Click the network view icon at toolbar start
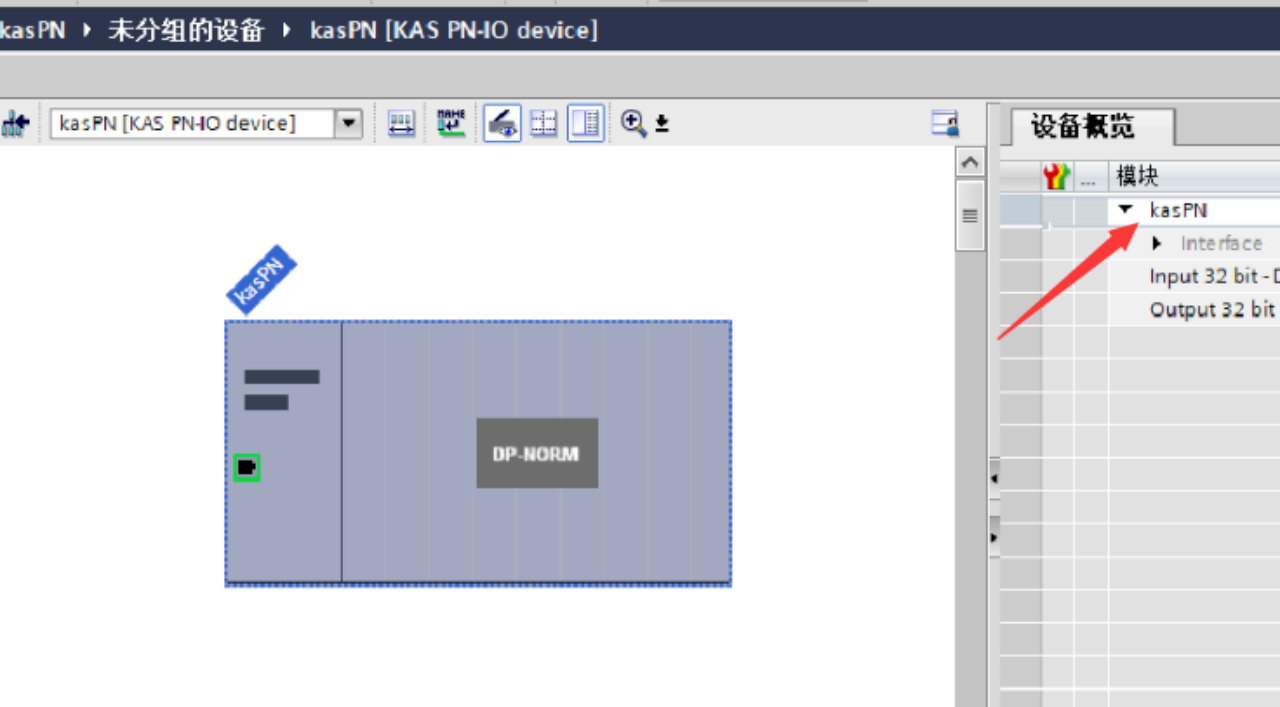Image resolution: width=1280 pixels, height=707 pixels. coord(16,124)
